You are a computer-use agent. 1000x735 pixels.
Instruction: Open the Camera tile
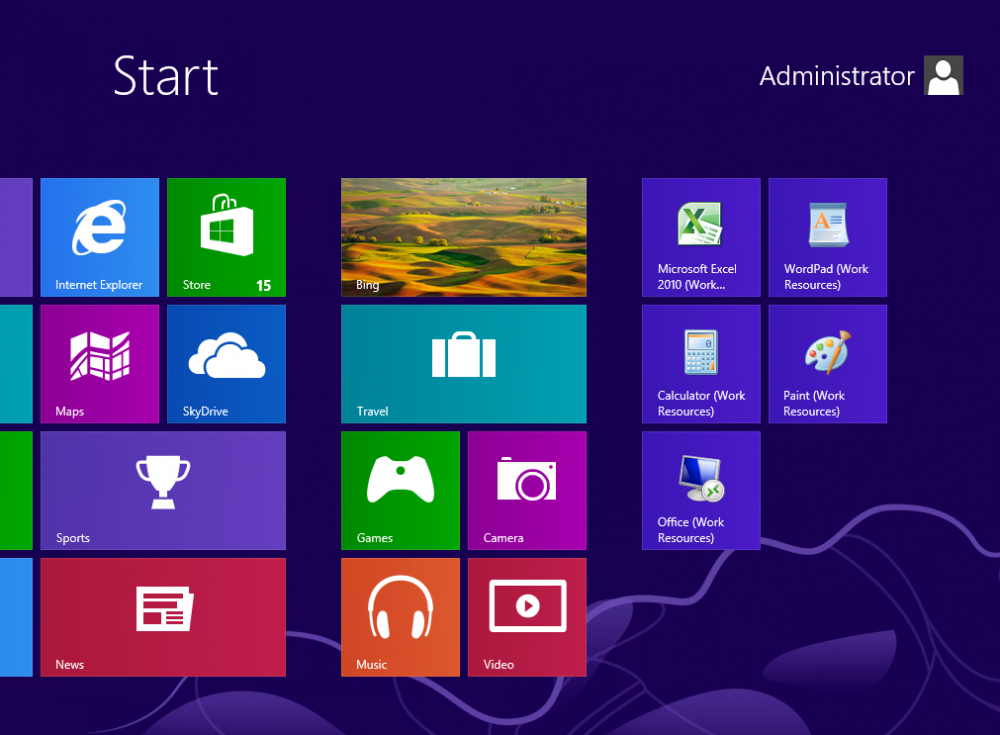(527, 491)
